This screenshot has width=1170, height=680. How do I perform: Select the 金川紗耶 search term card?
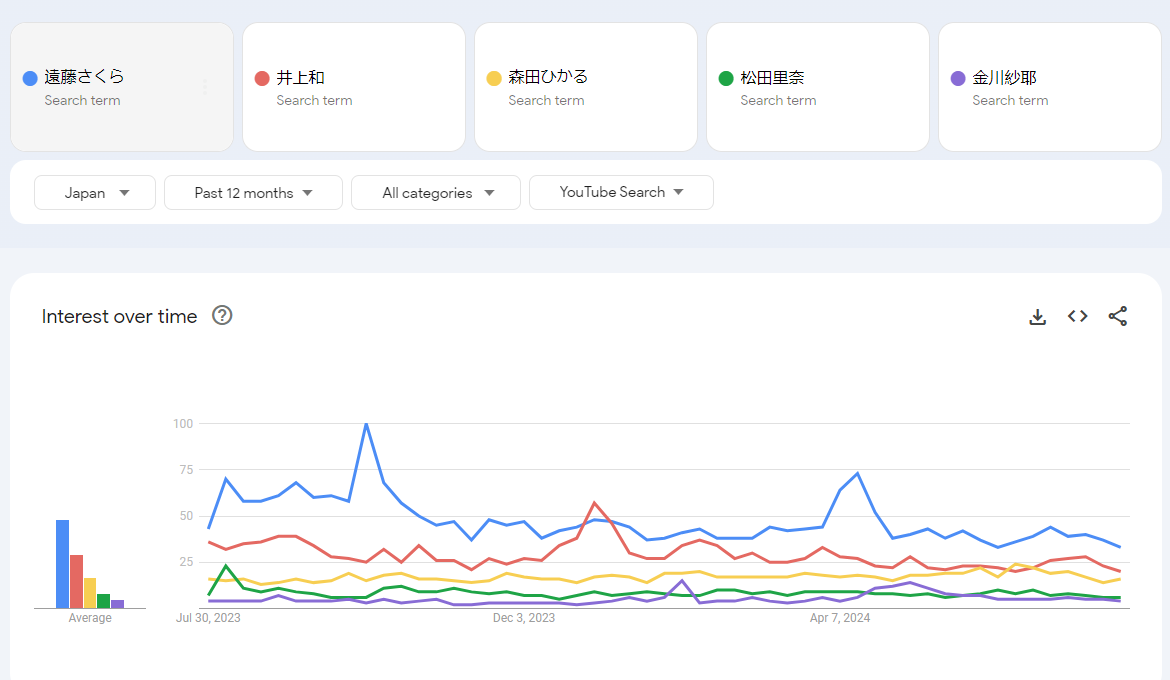pyautogui.click(x=1050, y=87)
